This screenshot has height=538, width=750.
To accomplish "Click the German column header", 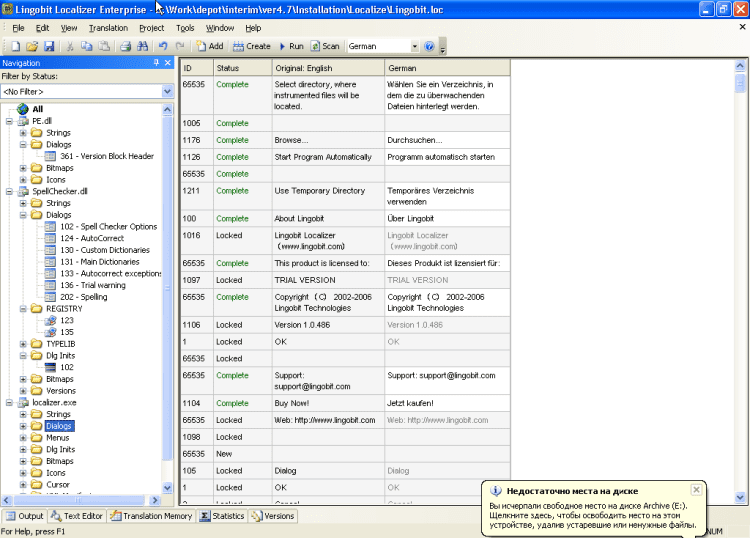I will pyautogui.click(x=447, y=68).
